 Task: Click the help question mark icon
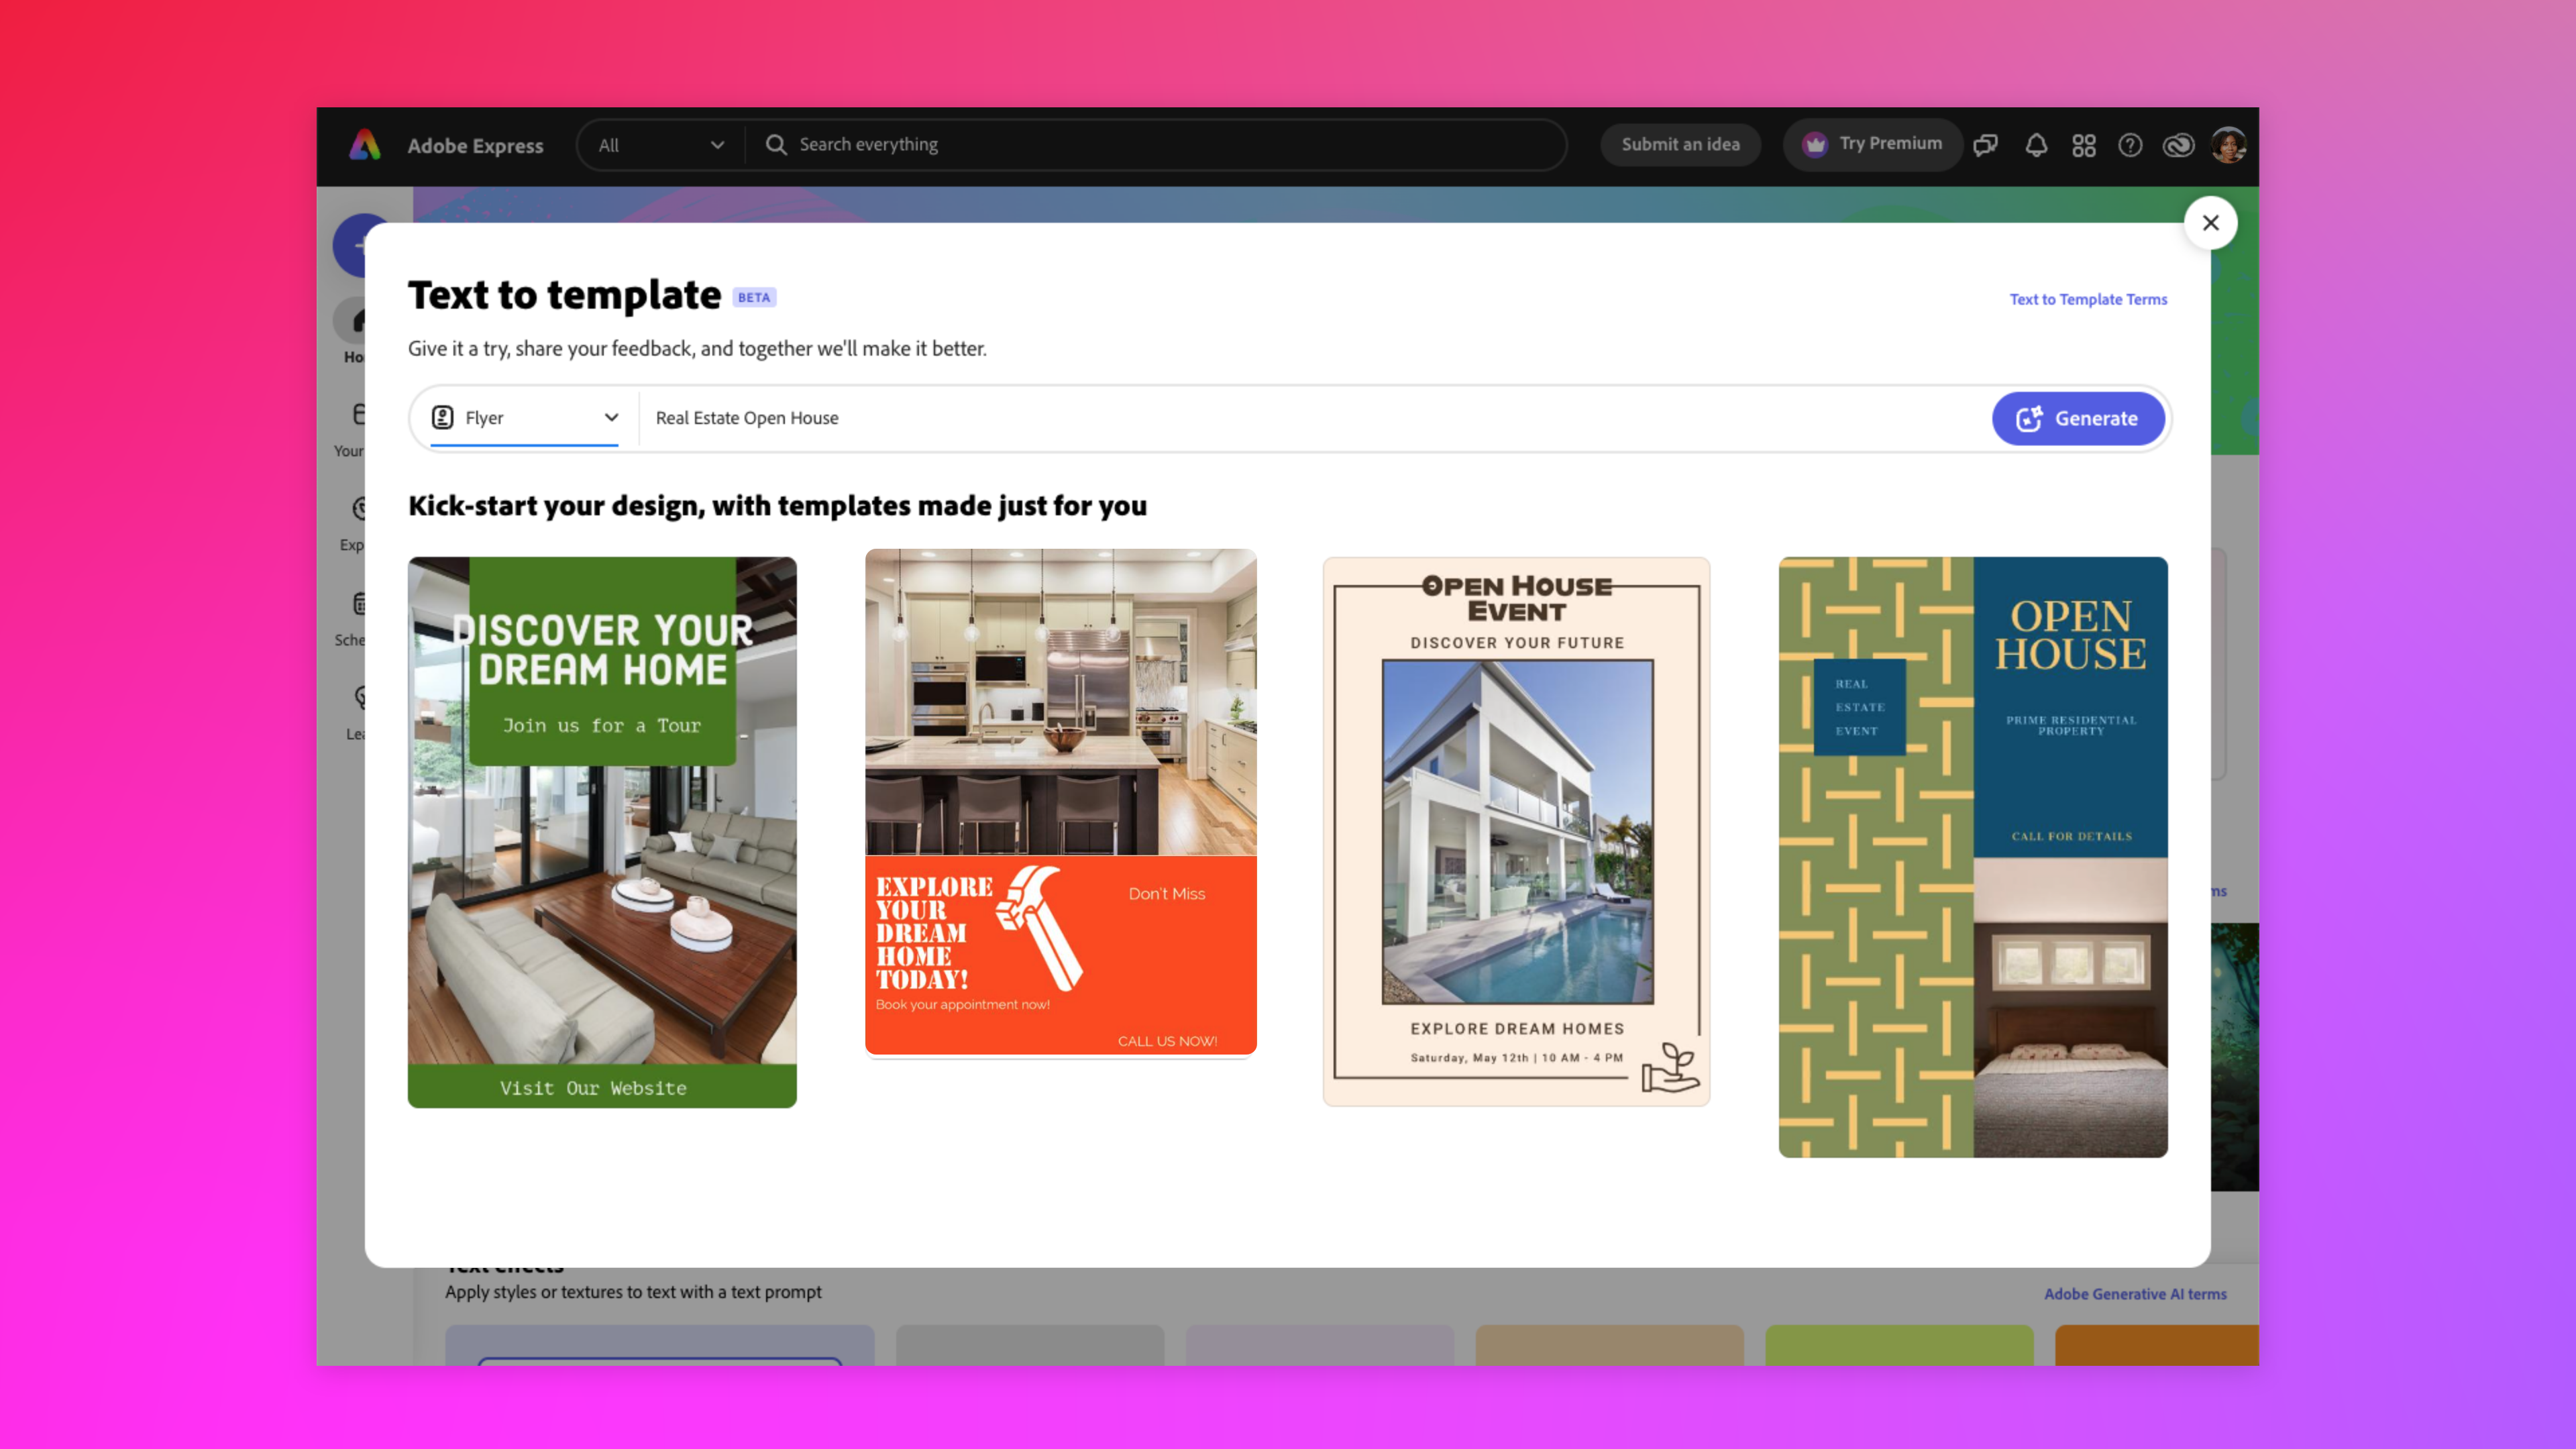coord(2130,145)
